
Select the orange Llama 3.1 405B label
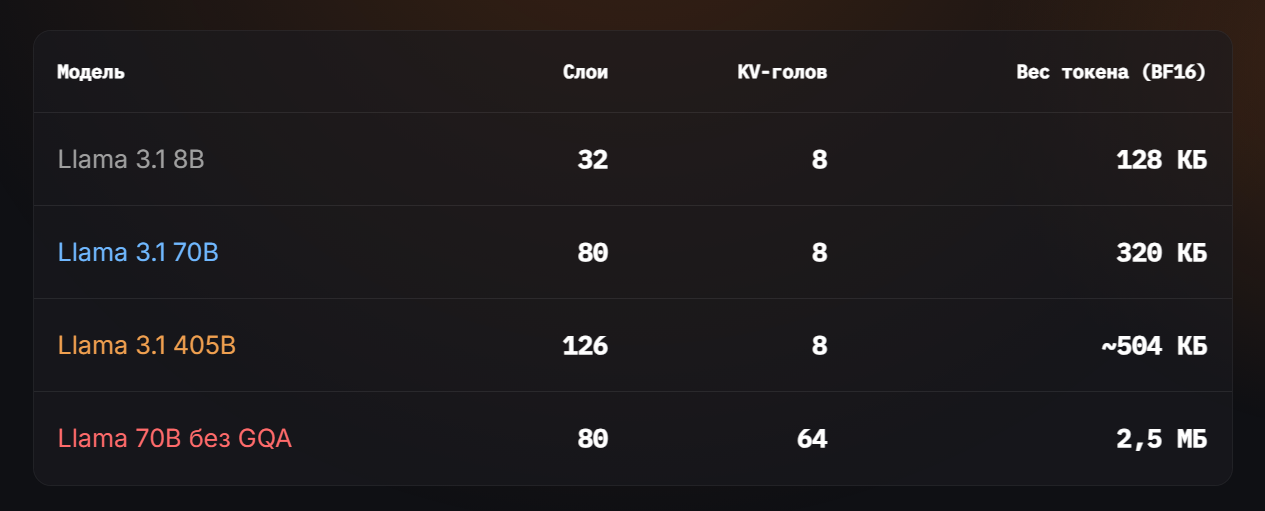(147, 345)
